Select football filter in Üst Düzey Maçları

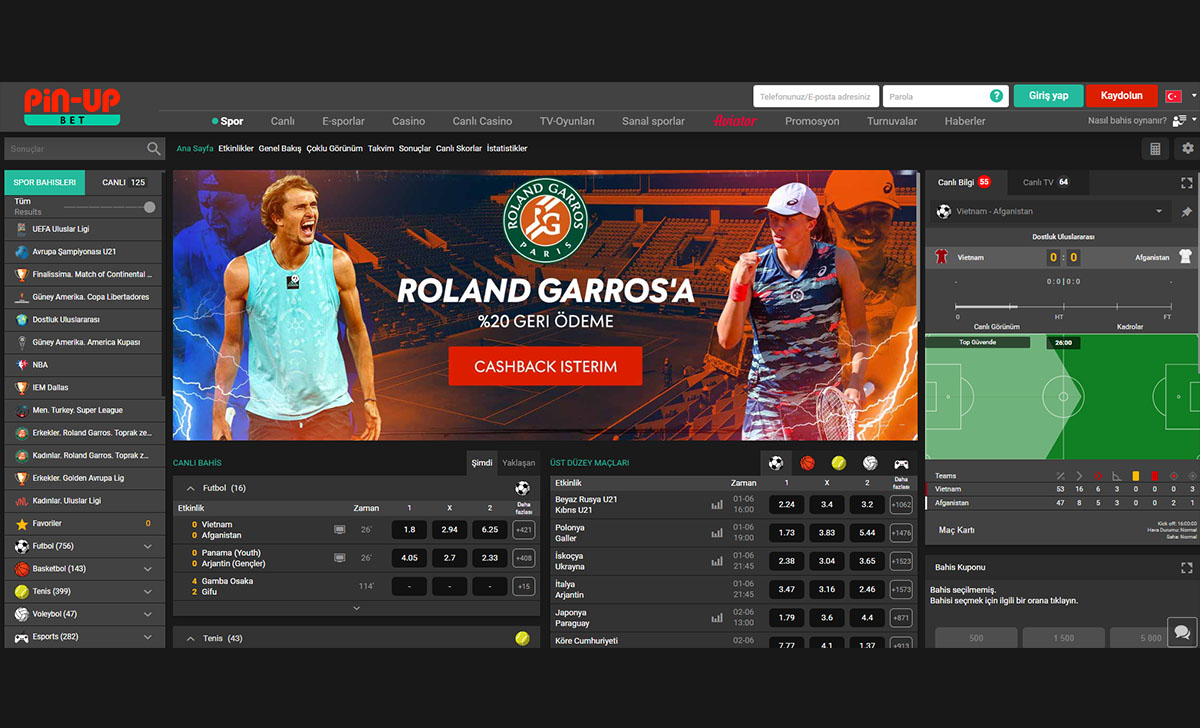(776, 463)
